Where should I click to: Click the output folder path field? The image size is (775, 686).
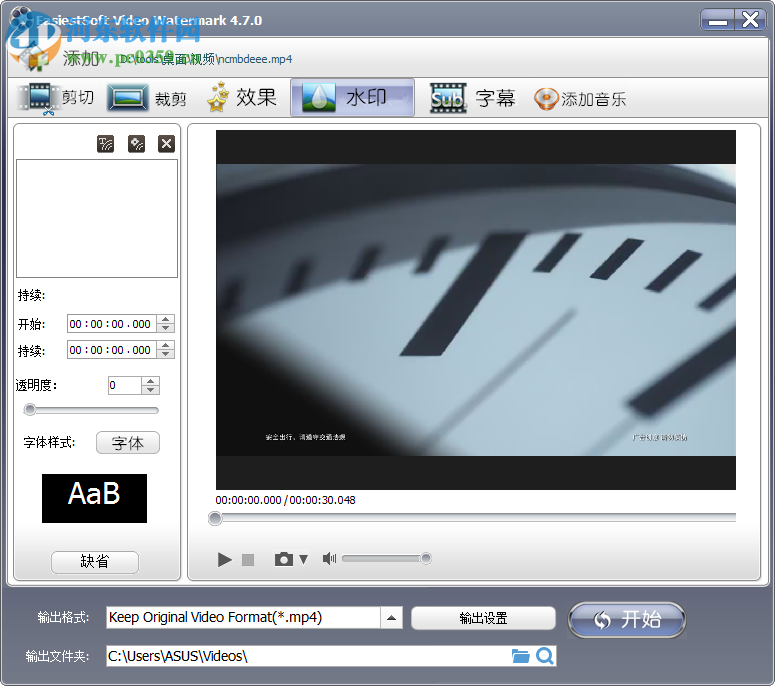(308, 656)
